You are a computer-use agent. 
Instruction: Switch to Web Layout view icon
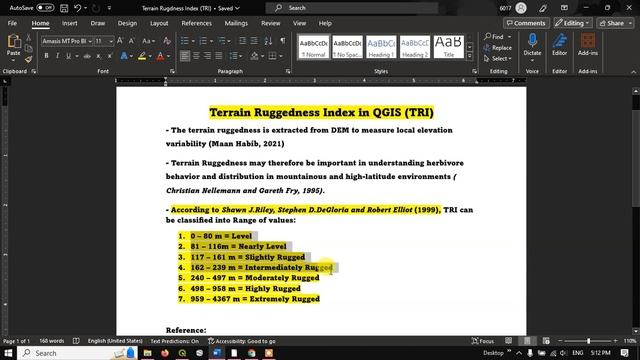click(x=546, y=341)
